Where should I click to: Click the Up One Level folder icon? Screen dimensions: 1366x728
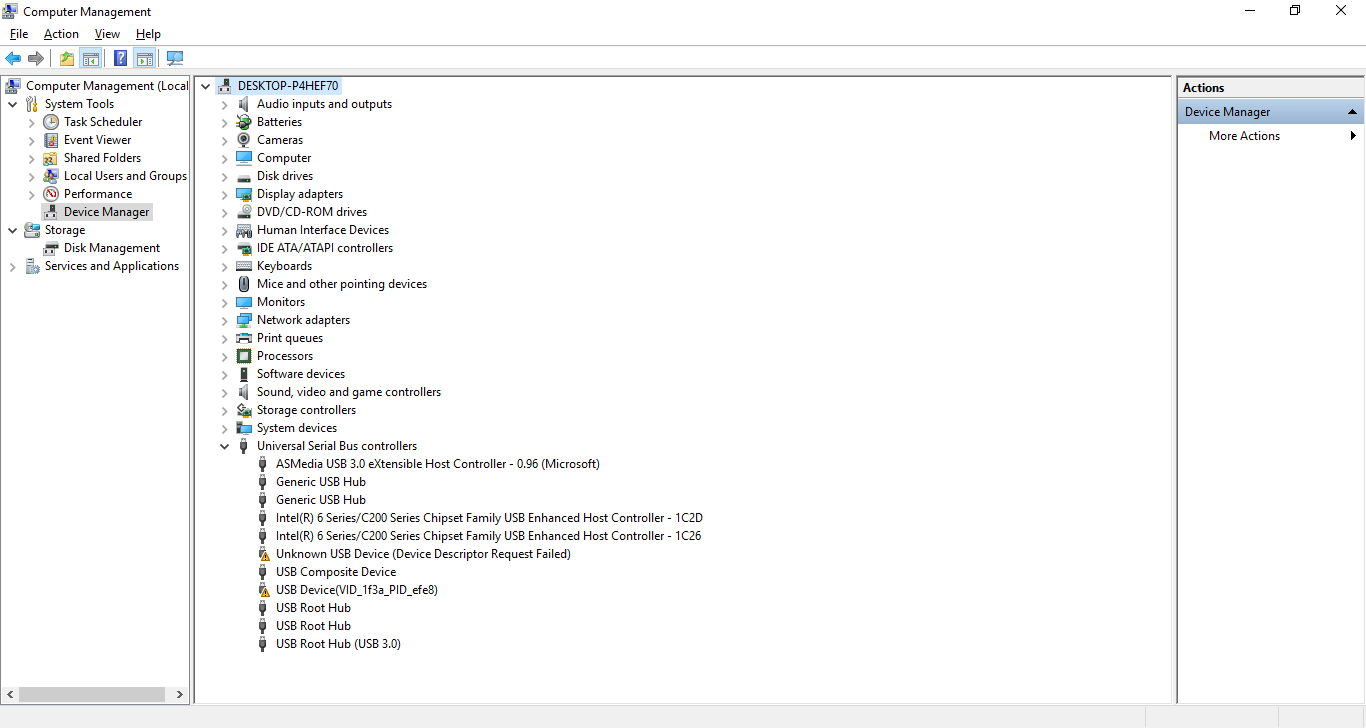[x=67, y=58]
